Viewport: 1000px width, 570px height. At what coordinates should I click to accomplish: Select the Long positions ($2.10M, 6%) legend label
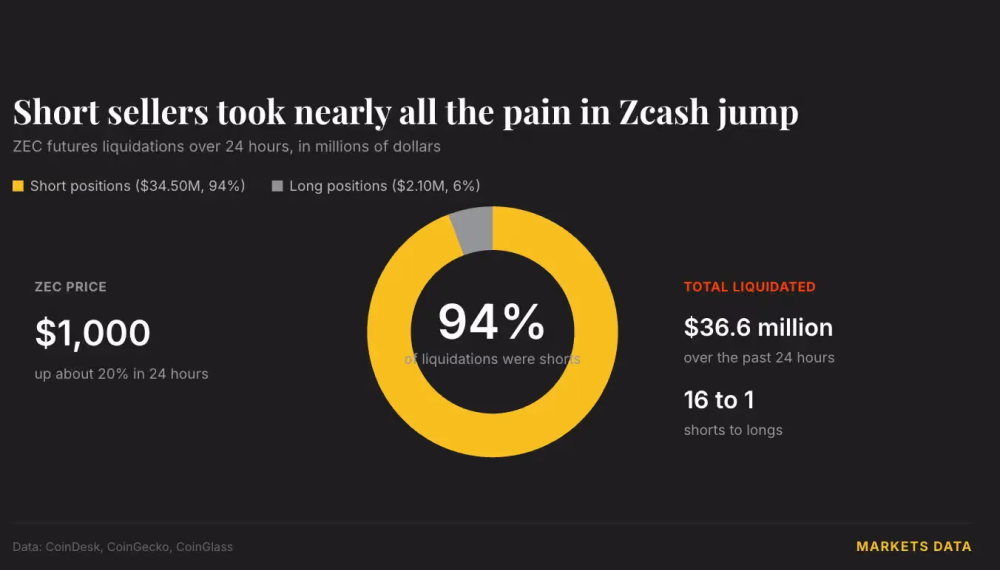click(385, 186)
